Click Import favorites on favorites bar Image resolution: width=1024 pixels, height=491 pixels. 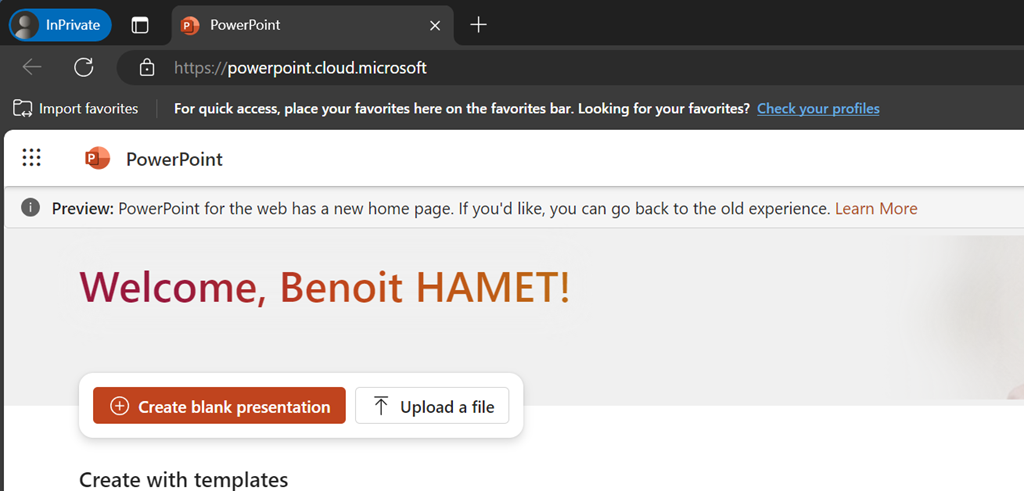coord(76,108)
